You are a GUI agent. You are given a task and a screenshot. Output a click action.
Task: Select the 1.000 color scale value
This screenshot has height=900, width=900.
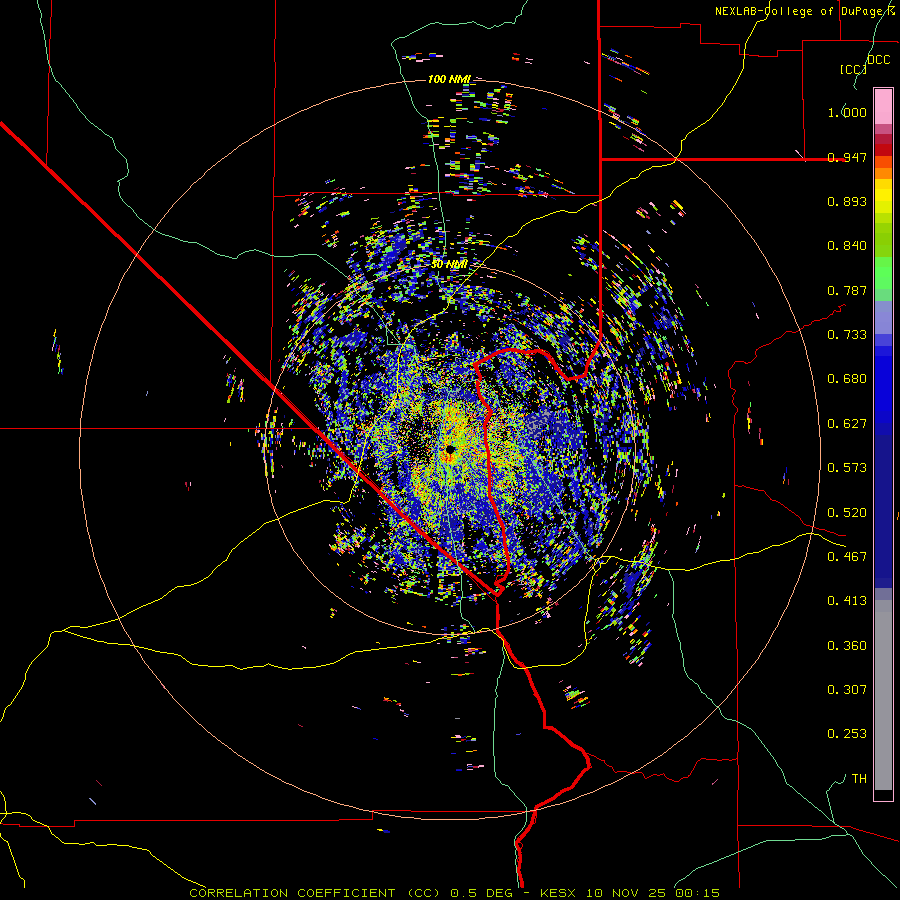click(847, 112)
